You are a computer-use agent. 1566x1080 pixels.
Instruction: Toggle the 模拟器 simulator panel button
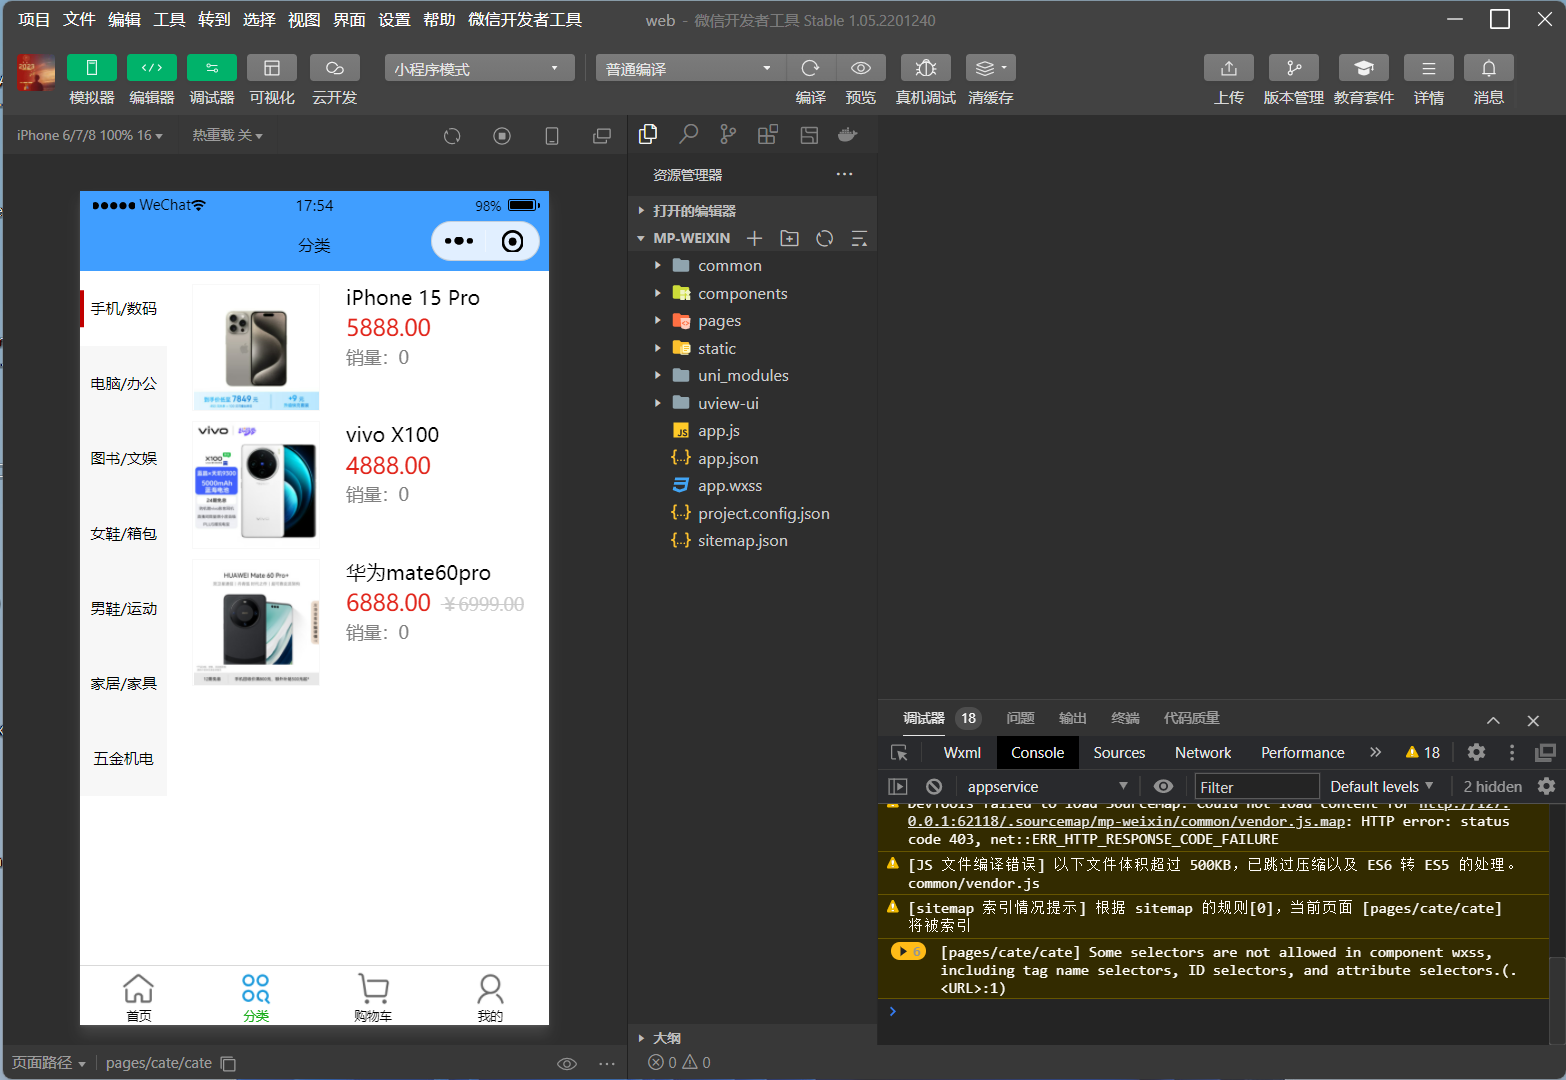(x=92, y=68)
